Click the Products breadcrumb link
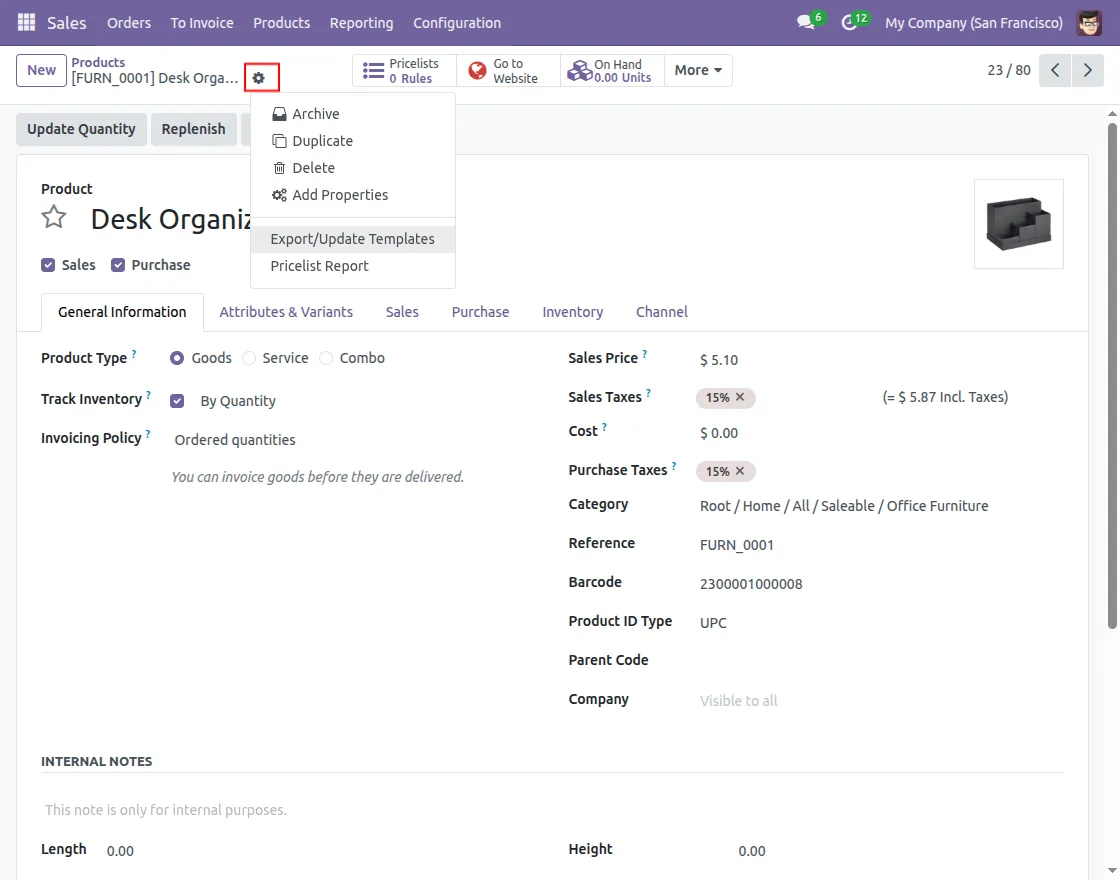The image size is (1120, 880). tap(98, 62)
